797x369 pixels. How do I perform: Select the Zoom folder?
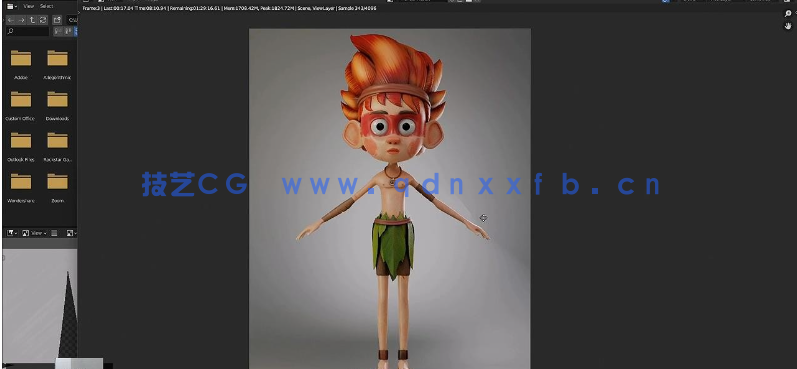(x=57, y=188)
